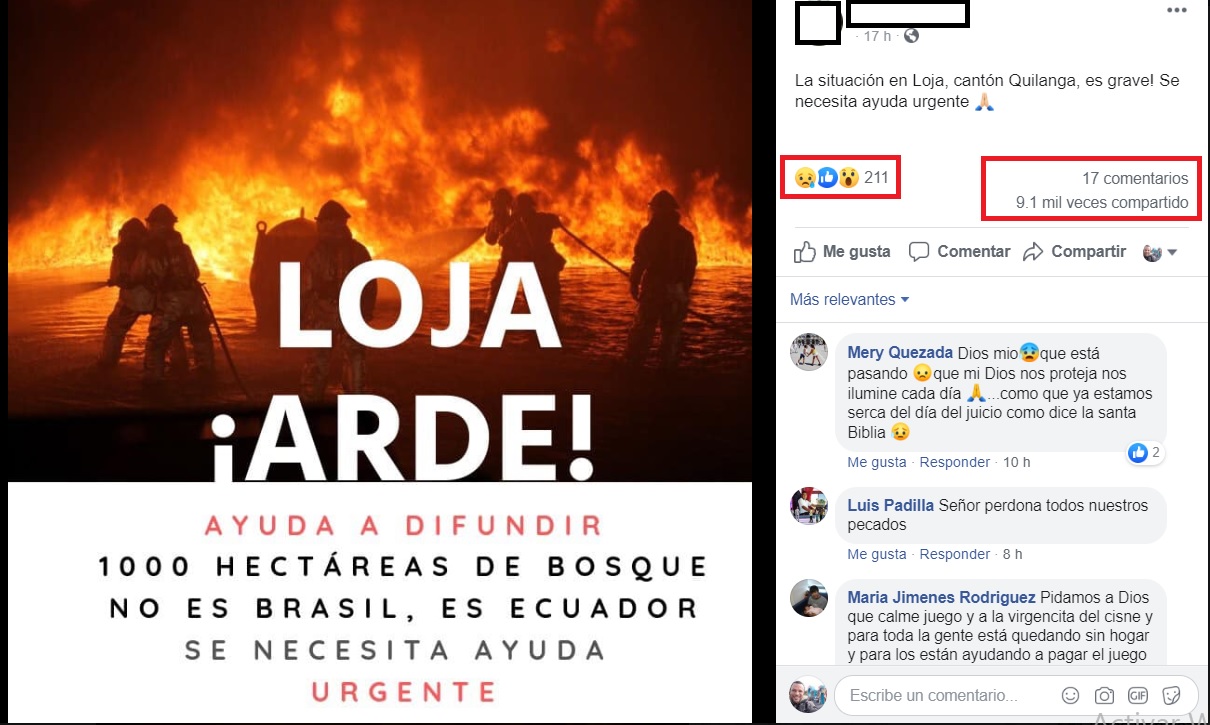Open Maria Jimenes Rodriguez's profile avatar
Image resolution: width=1210 pixels, height=725 pixels.
pos(808,598)
